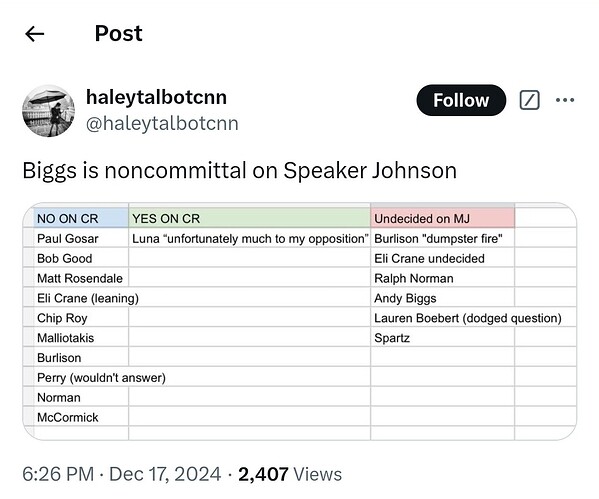This screenshot has width=599, height=499.
Task: Select the green YES ON CR header cell
Action: pyautogui.click(x=249, y=218)
